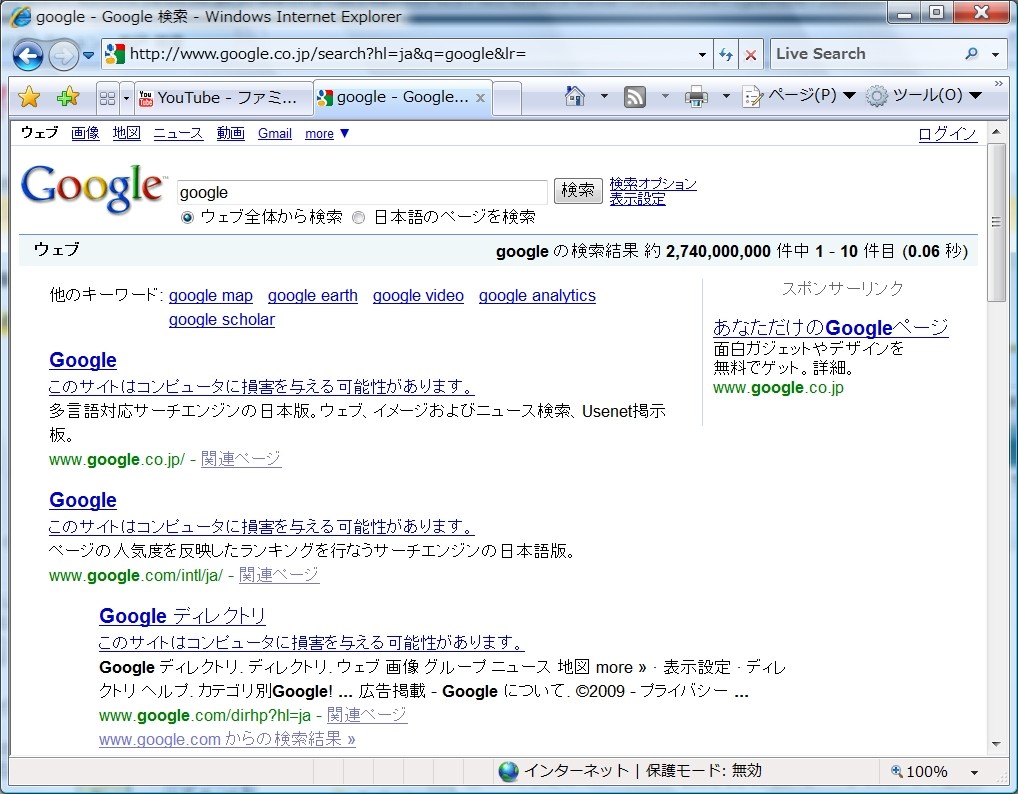Click the Print icon
This screenshot has height=794, width=1018.
pyautogui.click(x=696, y=97)
